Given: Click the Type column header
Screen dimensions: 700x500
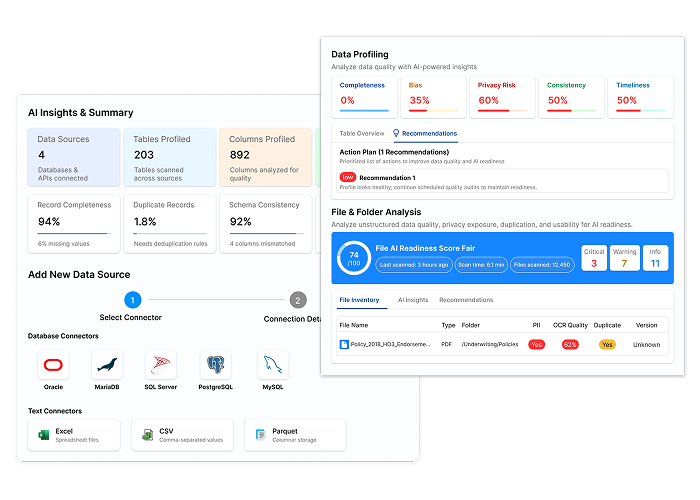Looking at the screenshot, I should [448, 325].
